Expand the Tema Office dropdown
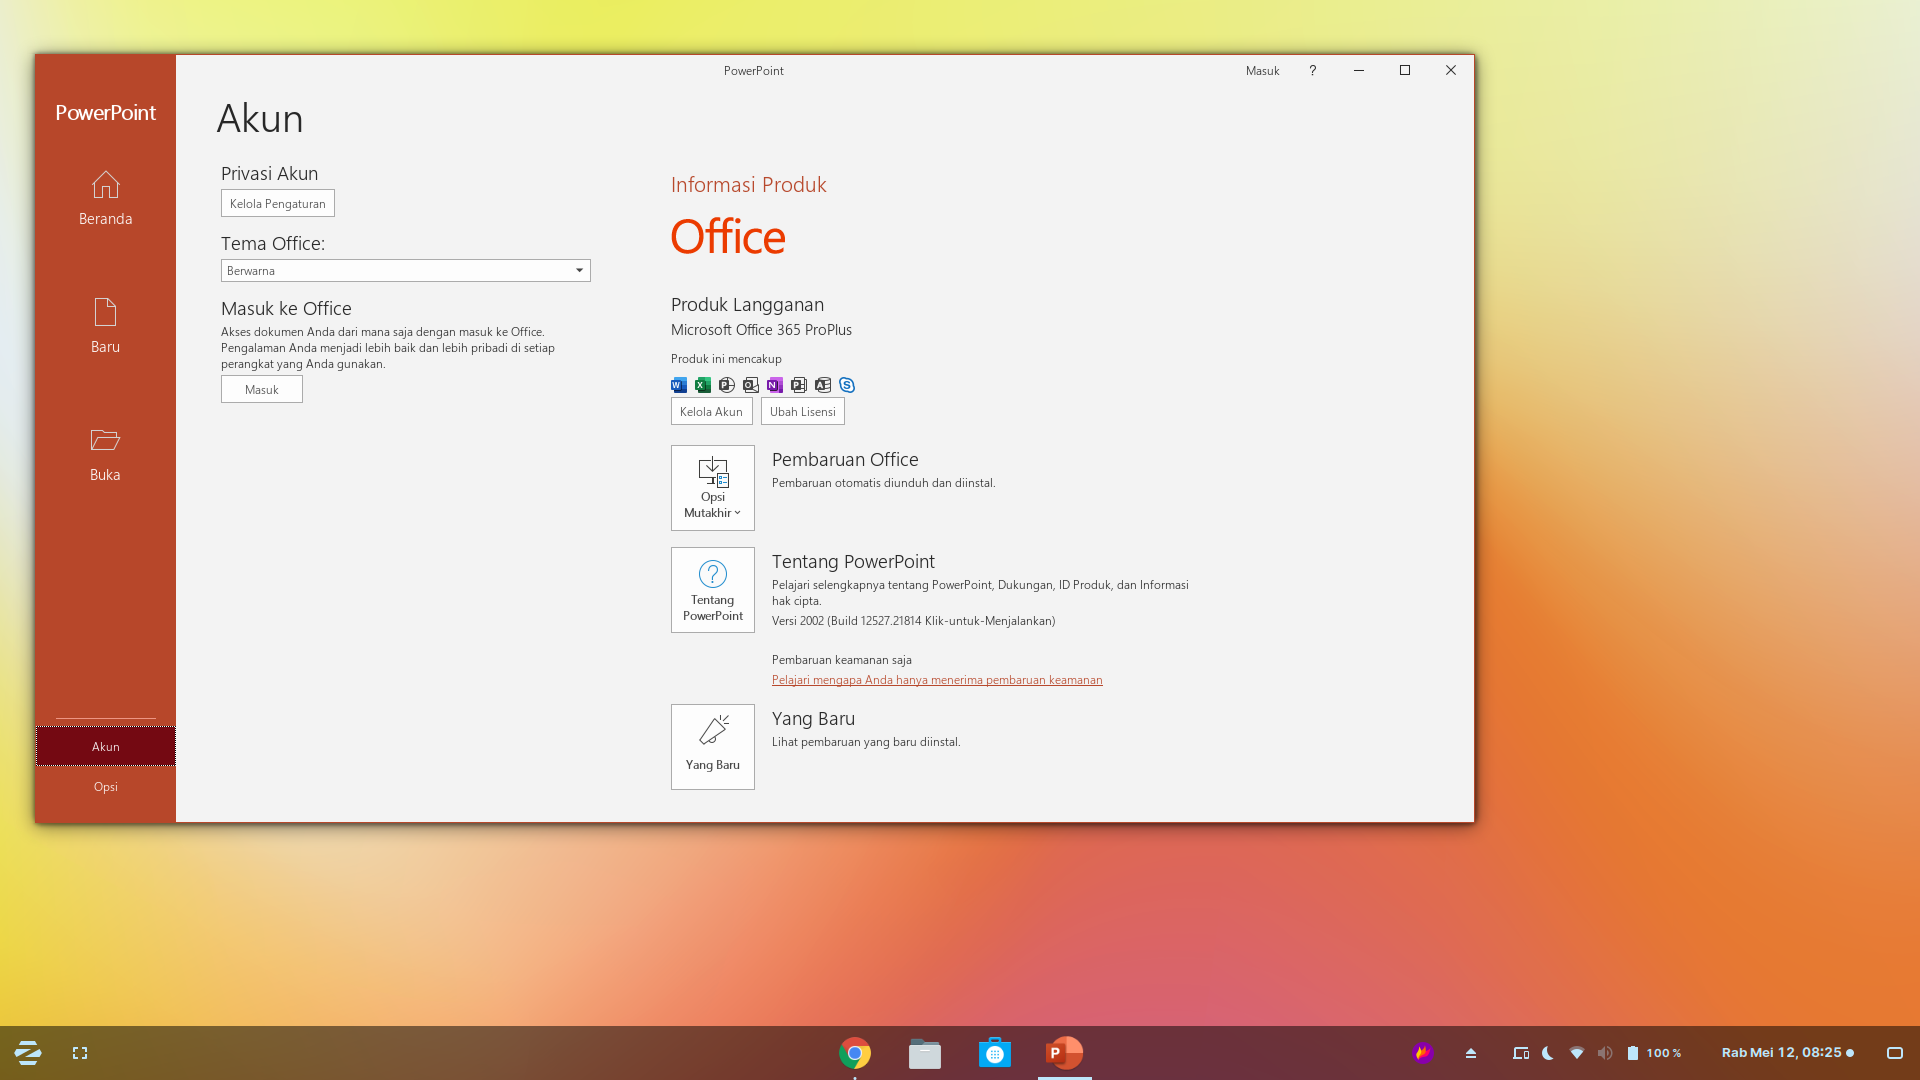 579,270
